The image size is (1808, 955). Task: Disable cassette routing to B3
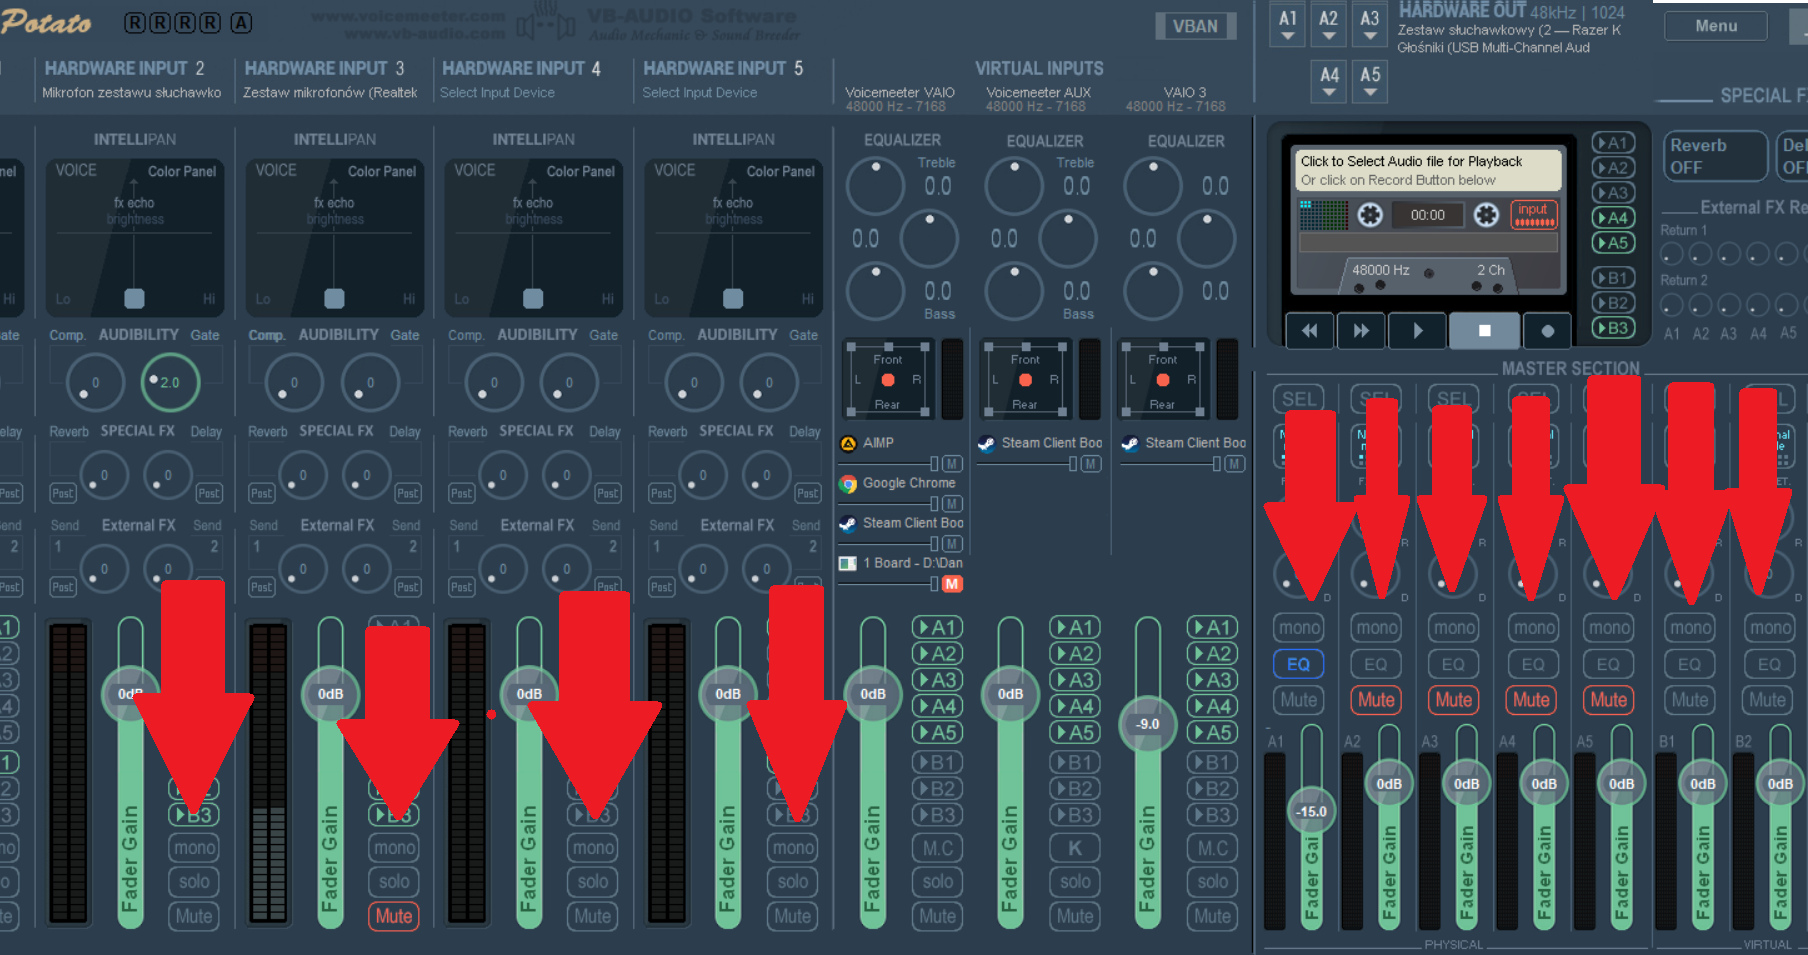(x=1612, y=328)
